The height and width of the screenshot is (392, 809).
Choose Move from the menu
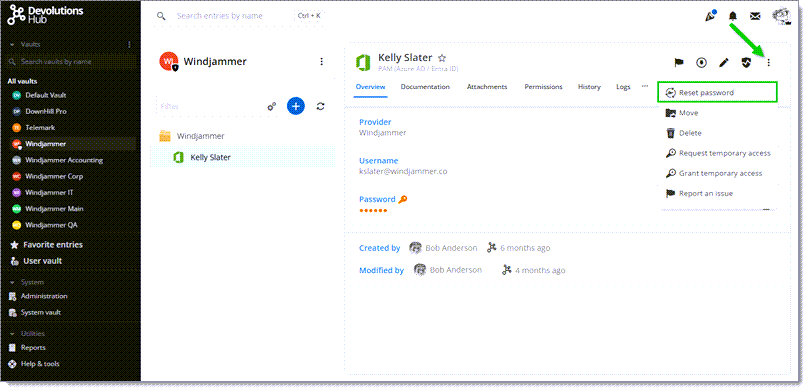pos(717,113)
